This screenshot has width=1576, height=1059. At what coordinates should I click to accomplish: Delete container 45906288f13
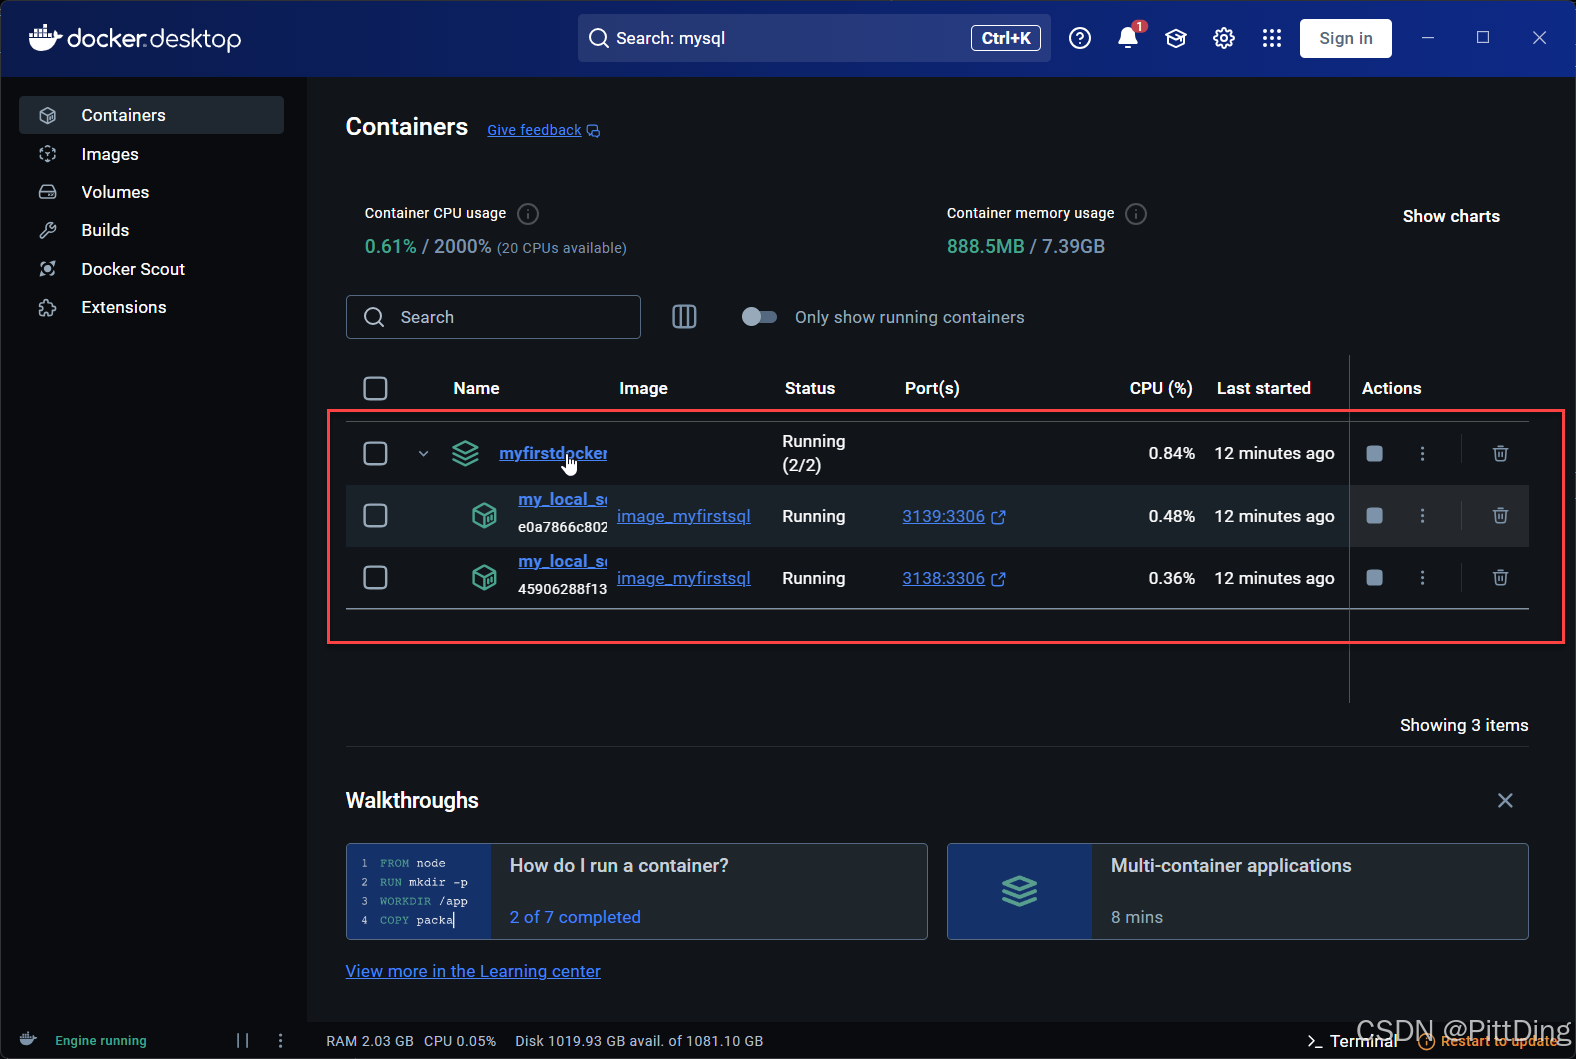pos(1500,578)
